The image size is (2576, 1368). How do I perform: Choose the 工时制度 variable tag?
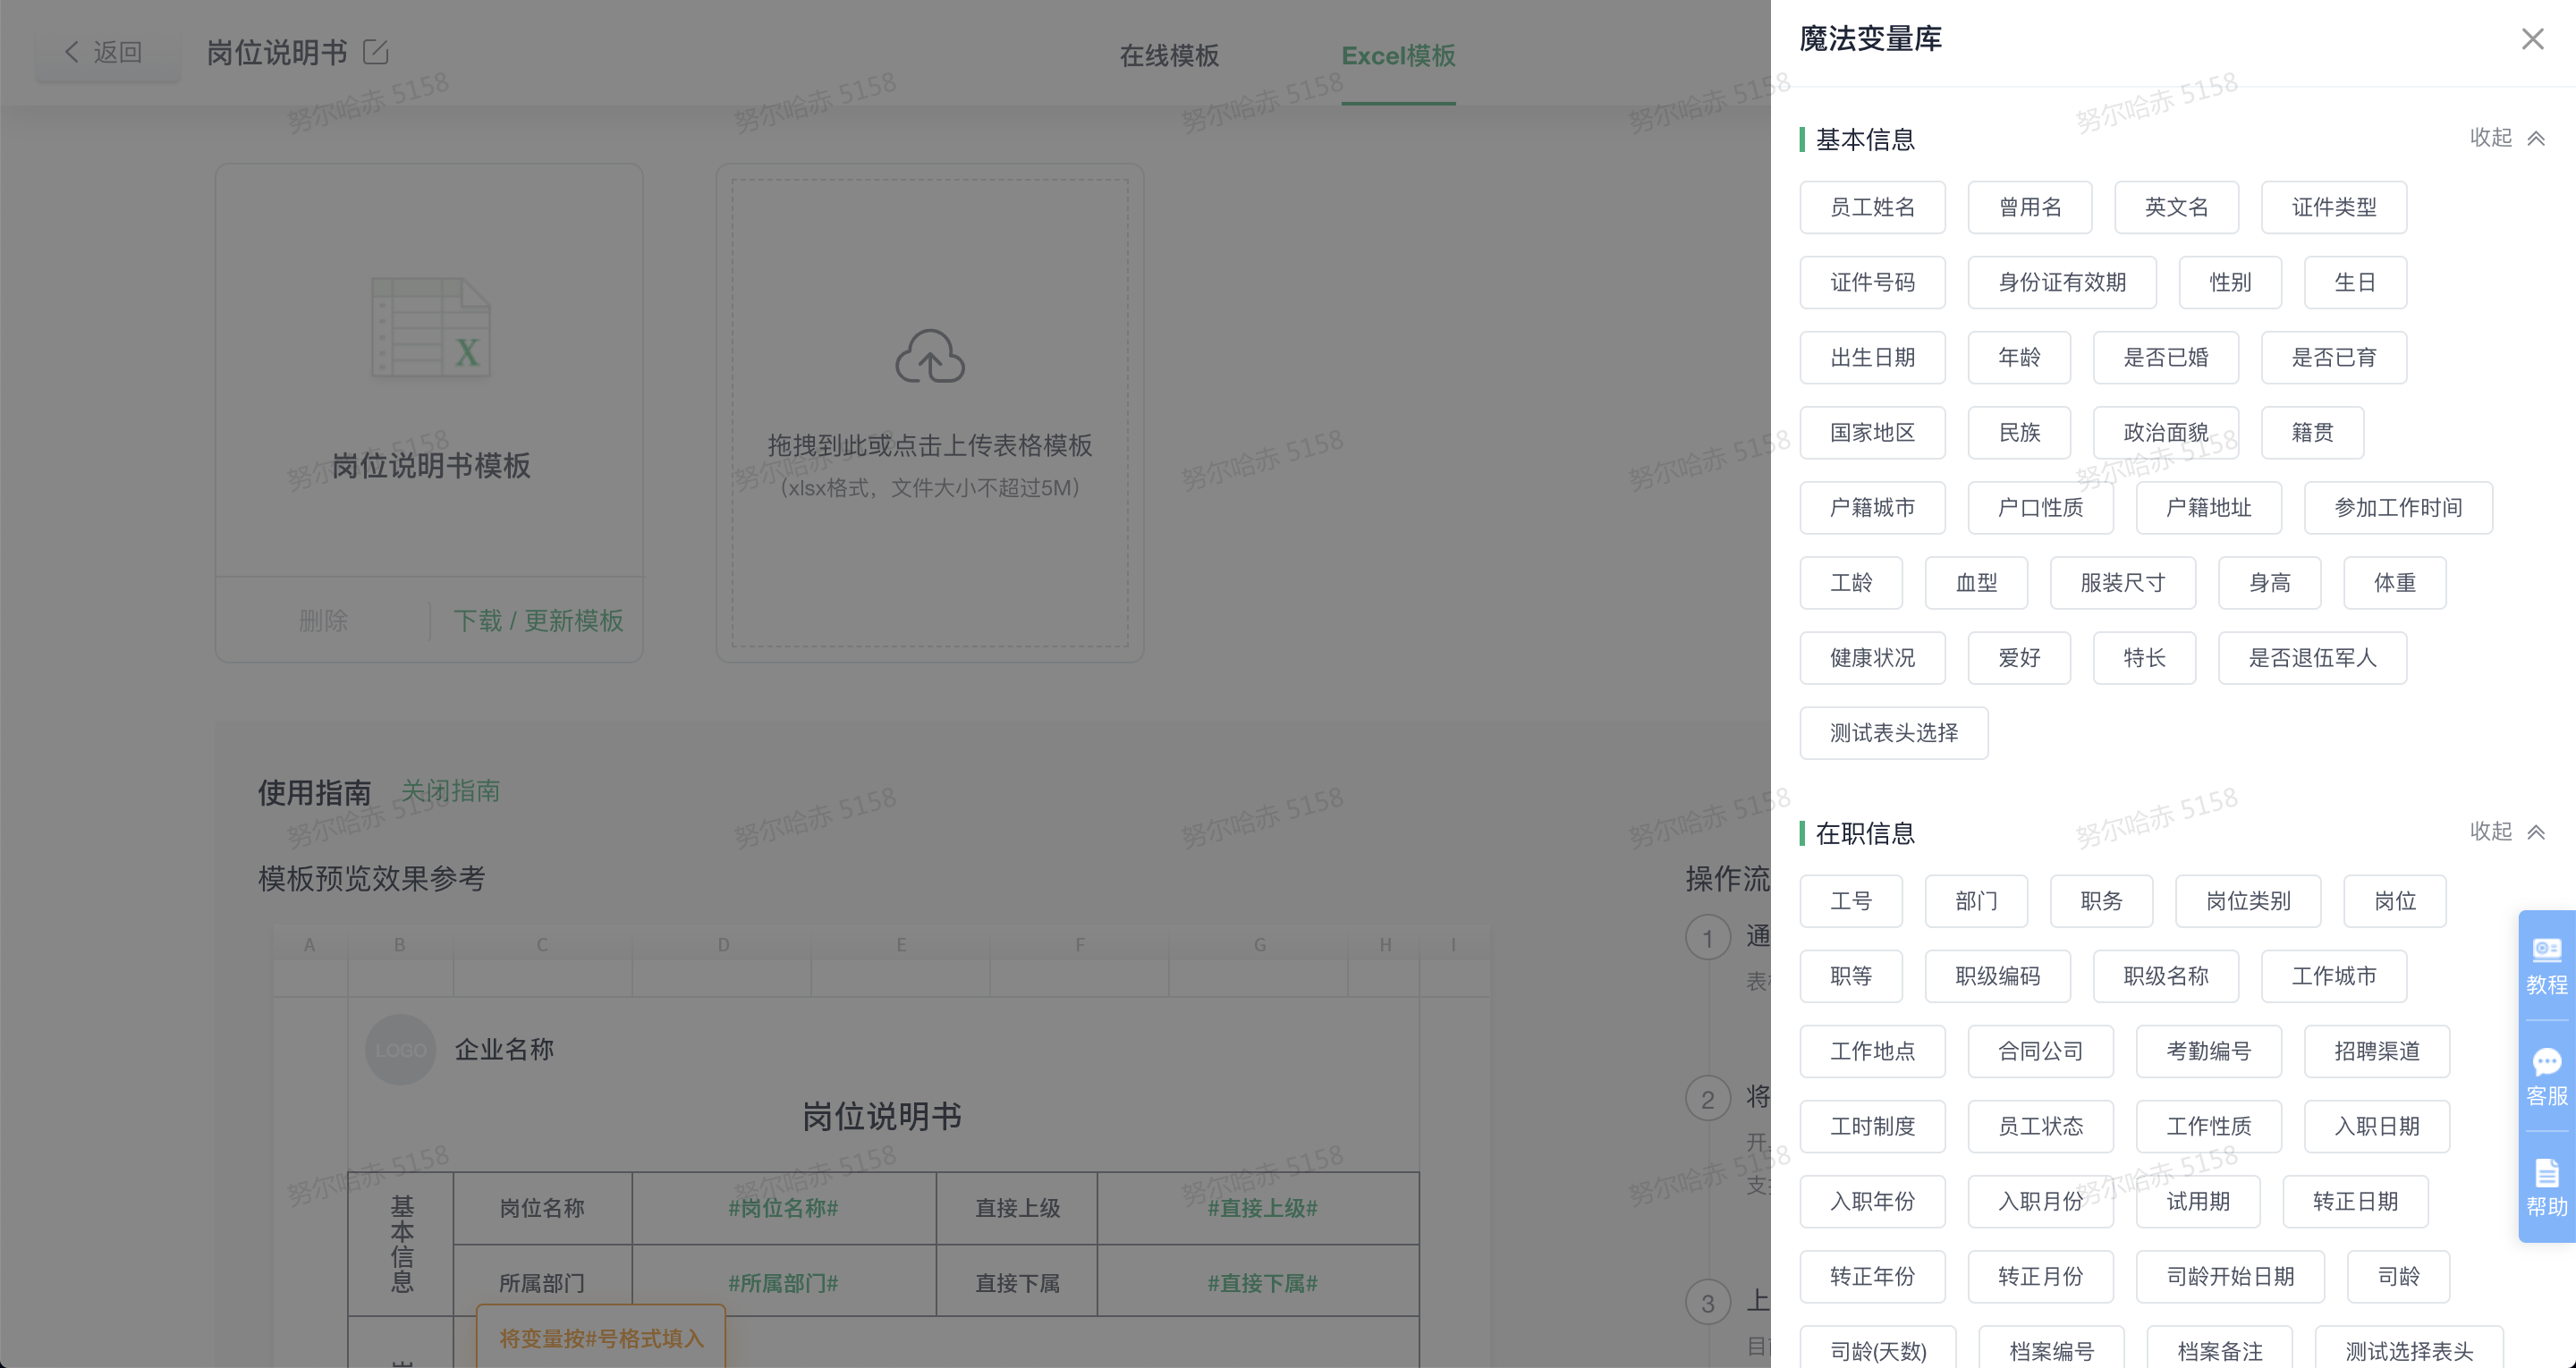pos(1872,1126)
